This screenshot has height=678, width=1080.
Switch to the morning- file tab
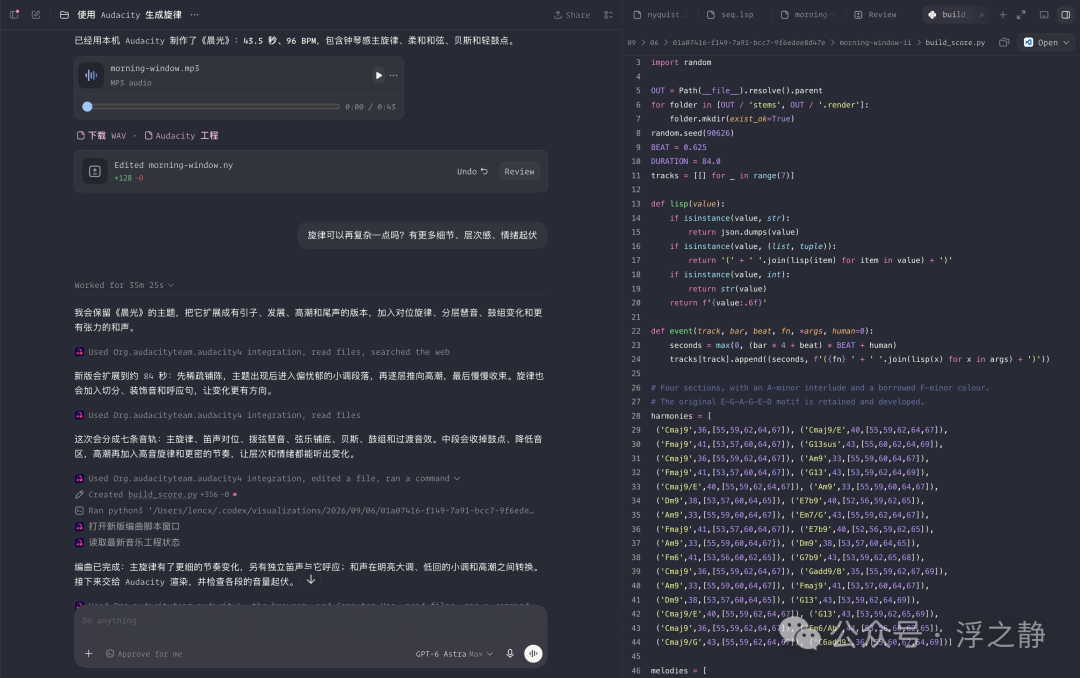click(807, 14)
